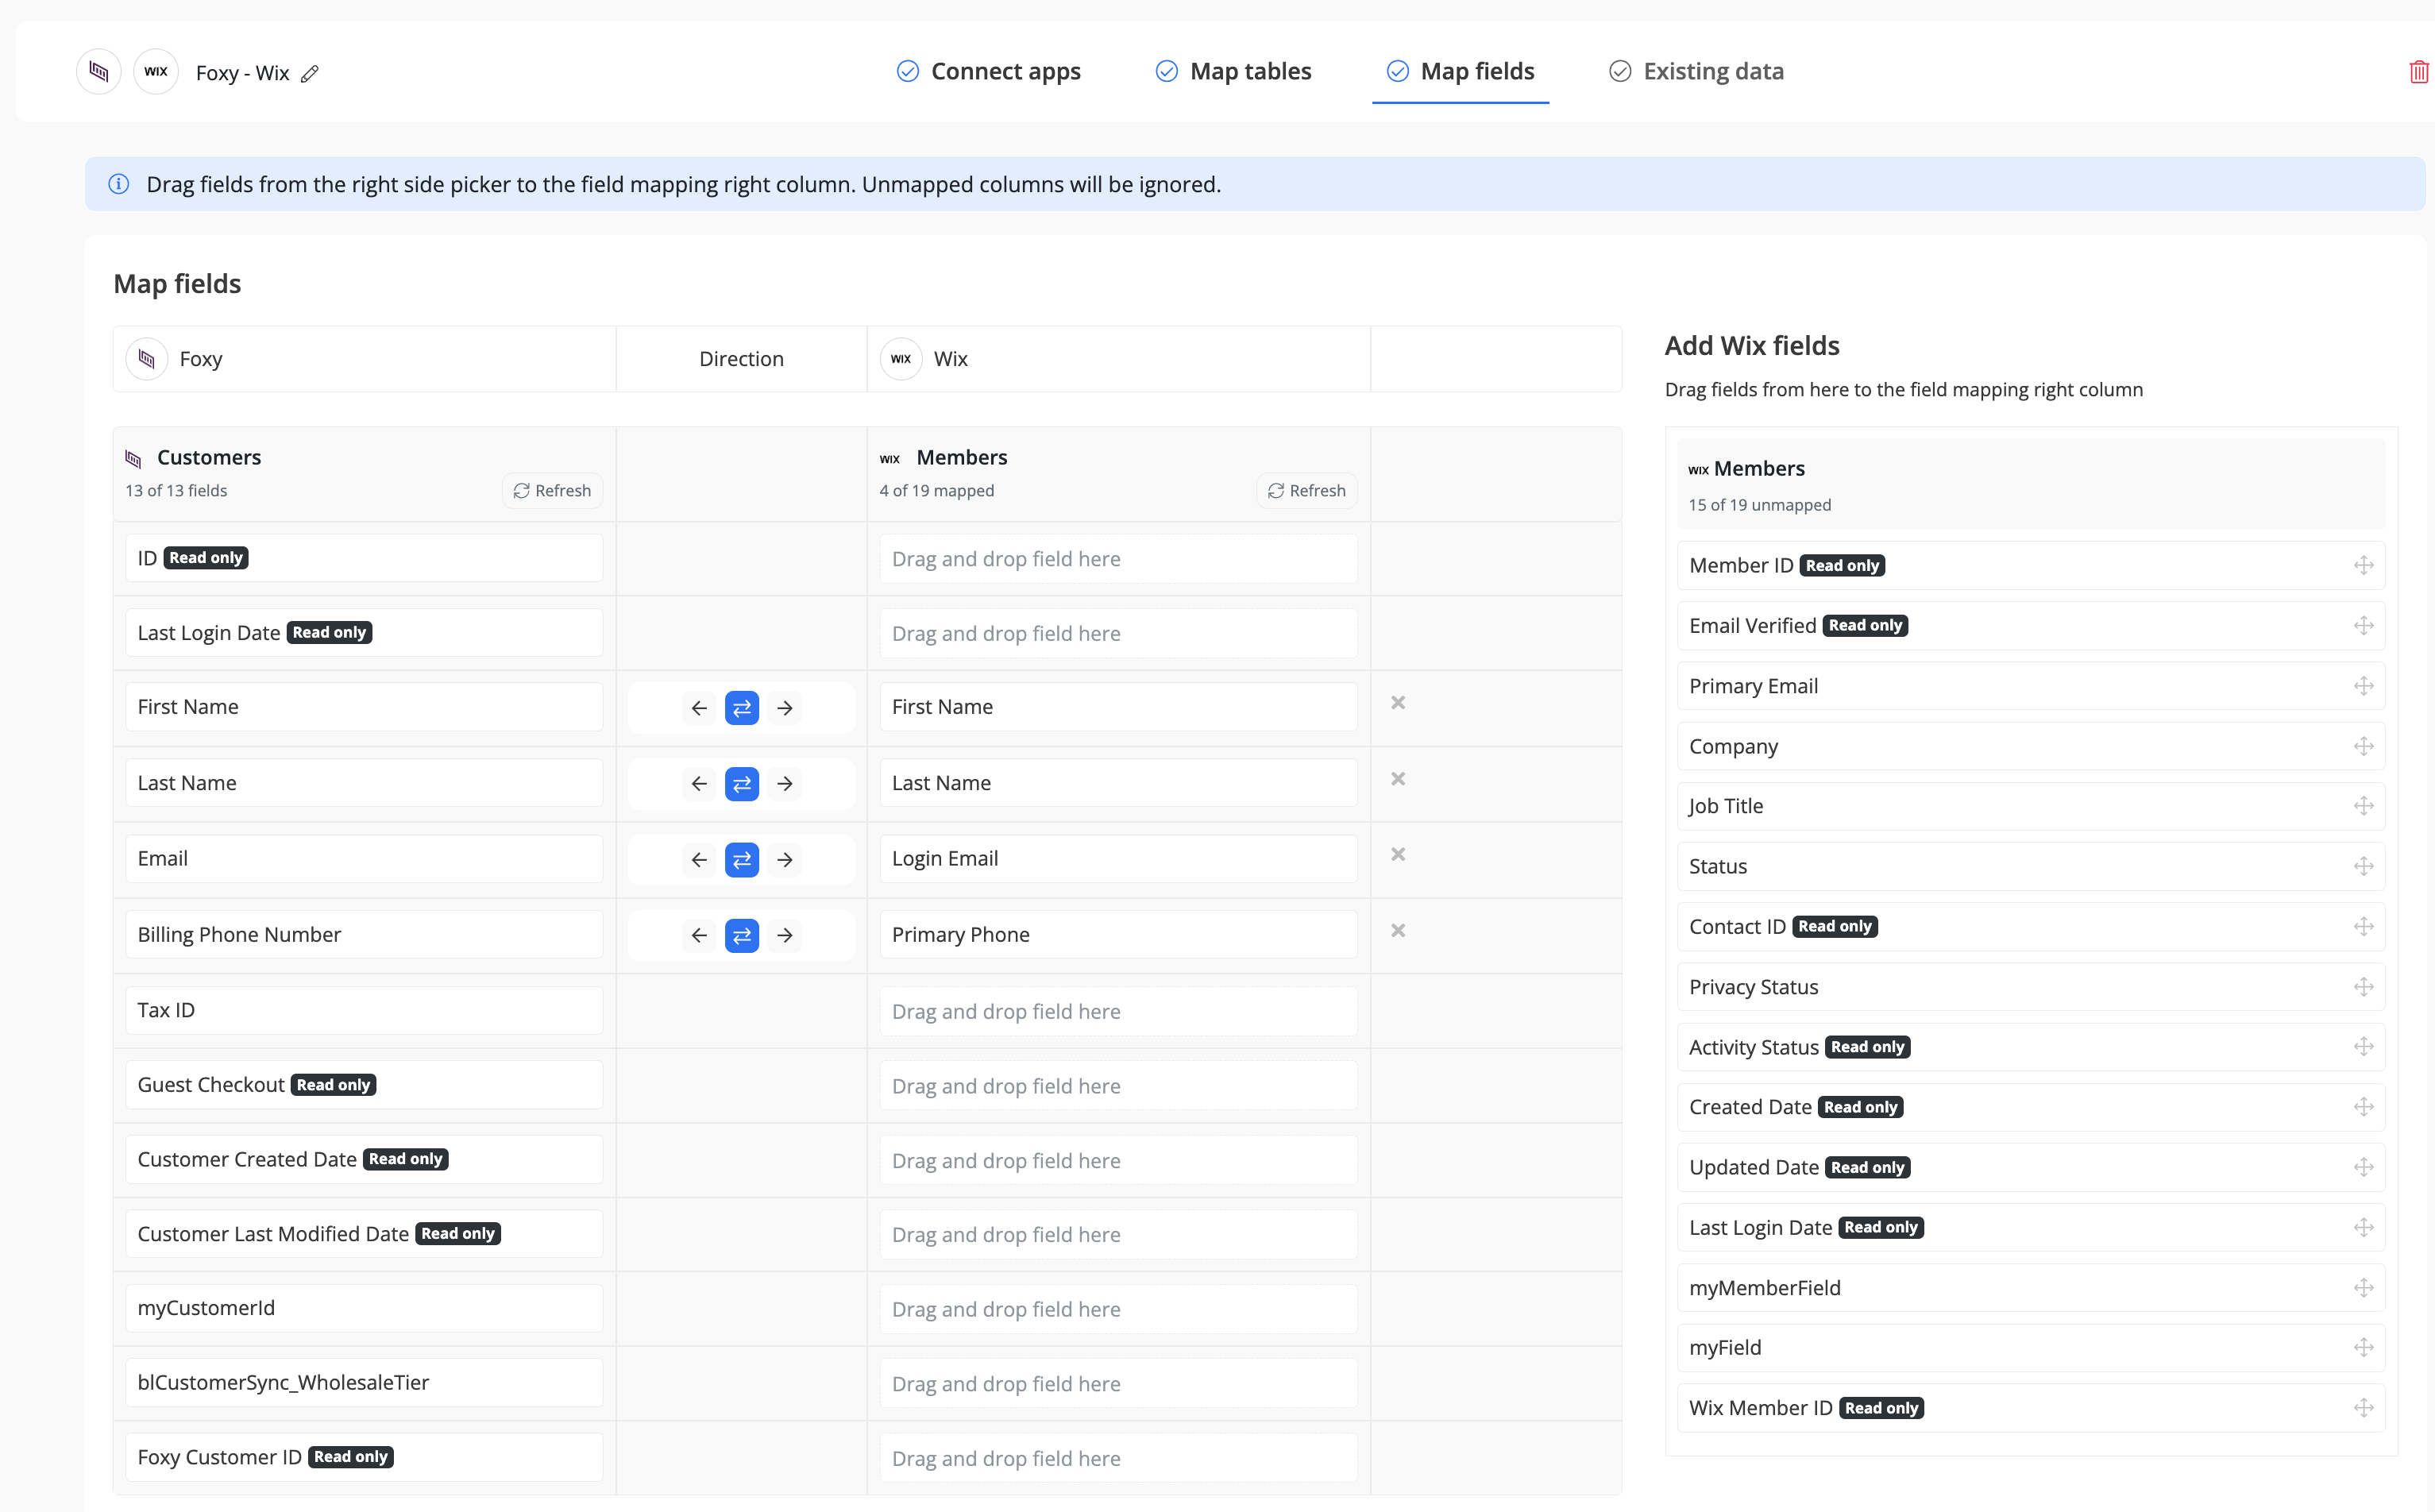The width and height of the screenshot is (2435, 1512).
Task: Select the Tax ID Foxy field
Action: 364,1011
